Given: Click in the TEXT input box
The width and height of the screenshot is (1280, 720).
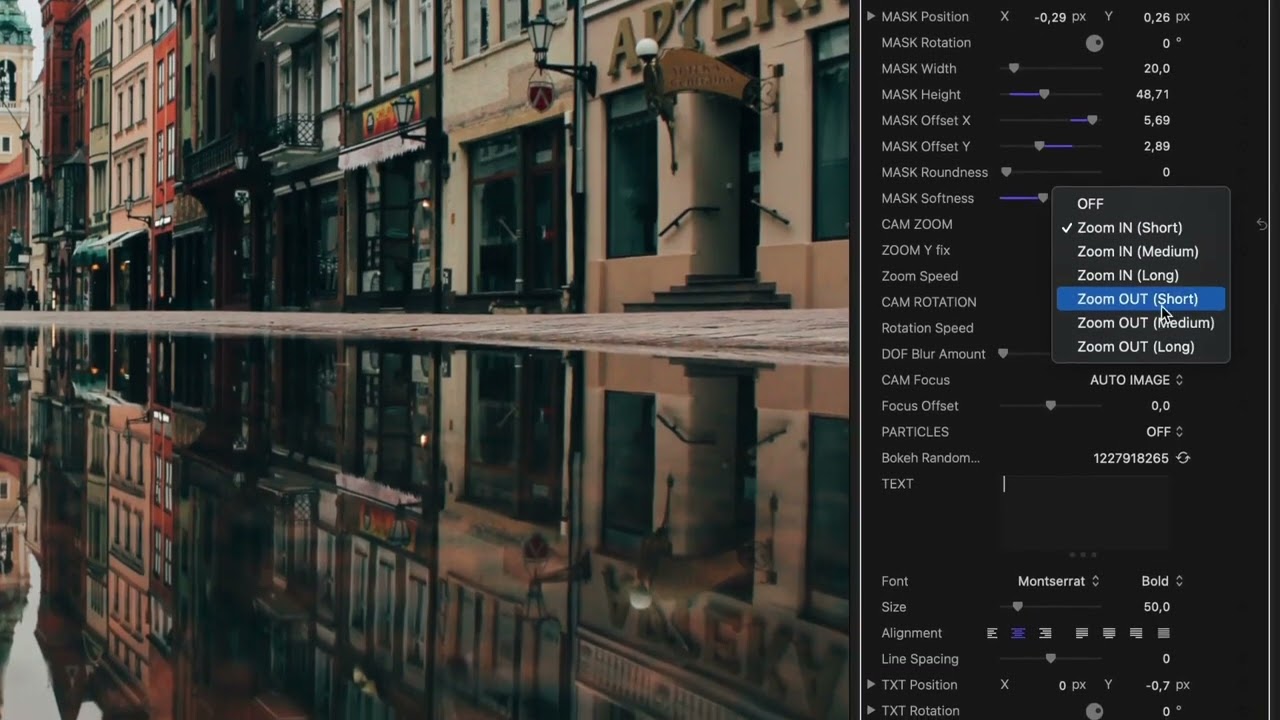Looking at the screenshot, I should [x=1084, y=511].
